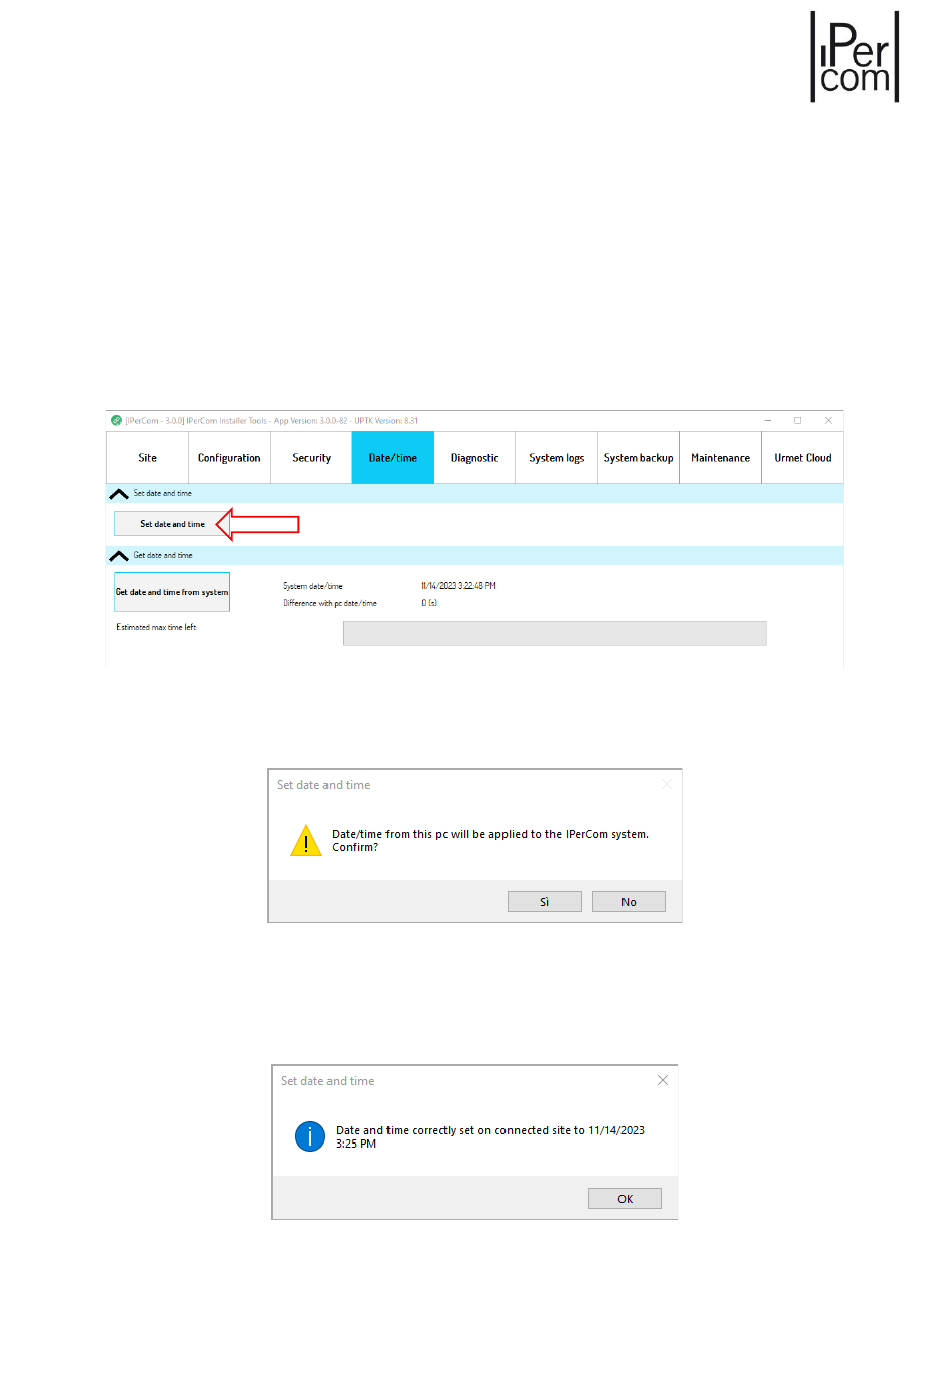The width and height of the screenshot is (950, 1397).
Task: Open the Site tab
Action: [x=147, y=458]
